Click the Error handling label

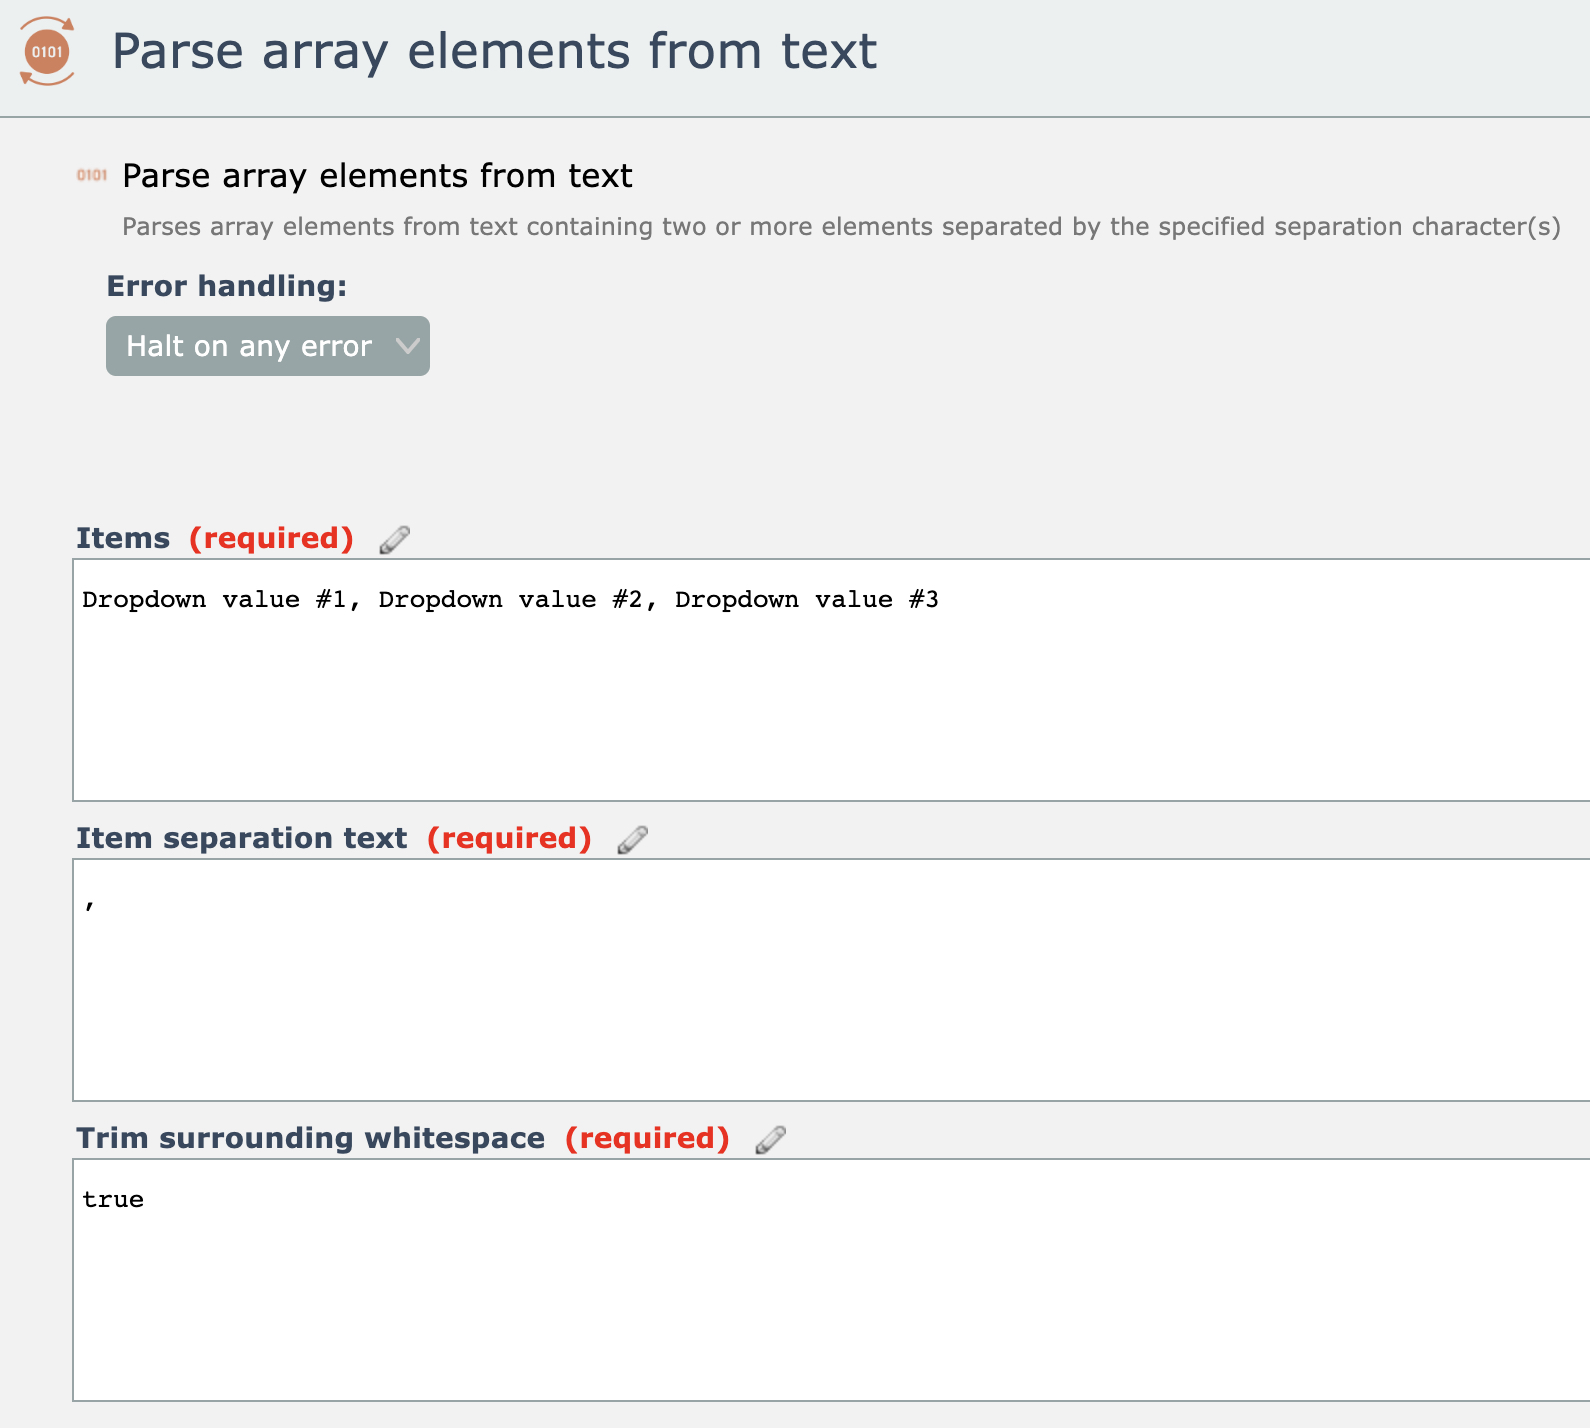coord(227,286)
